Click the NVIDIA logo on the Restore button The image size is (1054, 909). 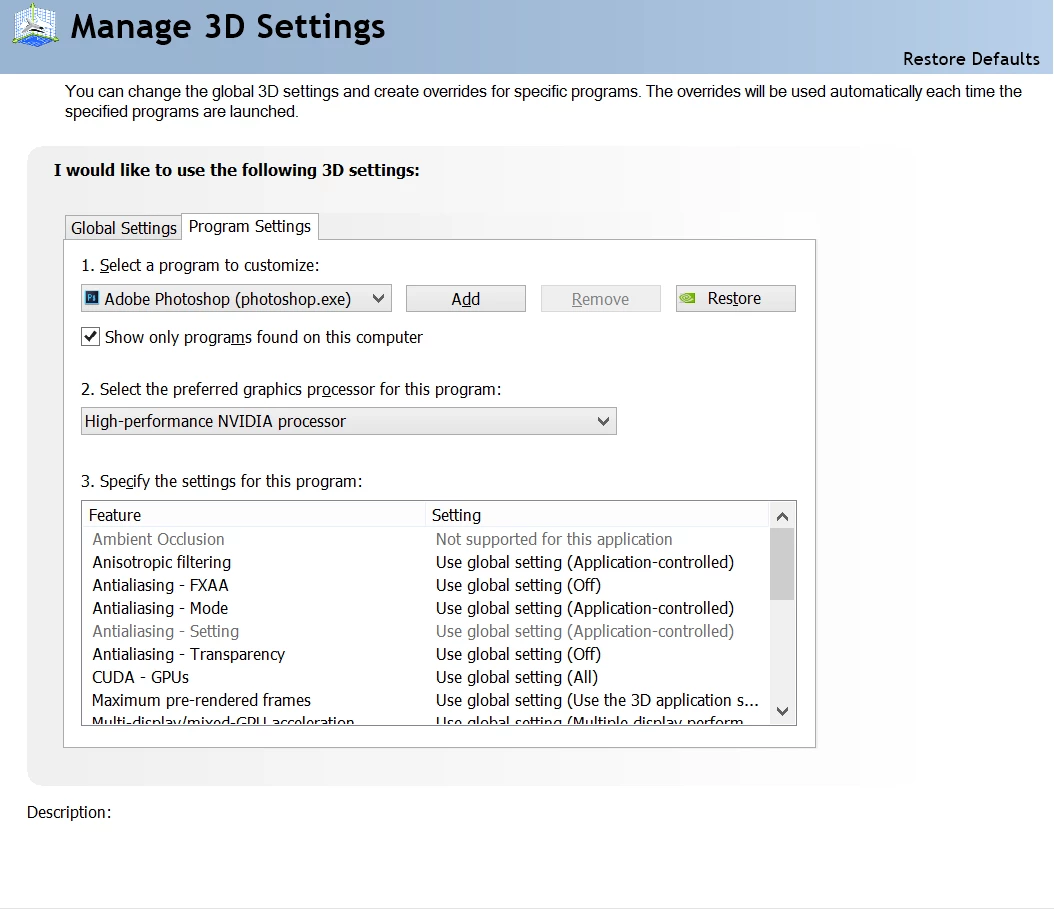point(688,298)
